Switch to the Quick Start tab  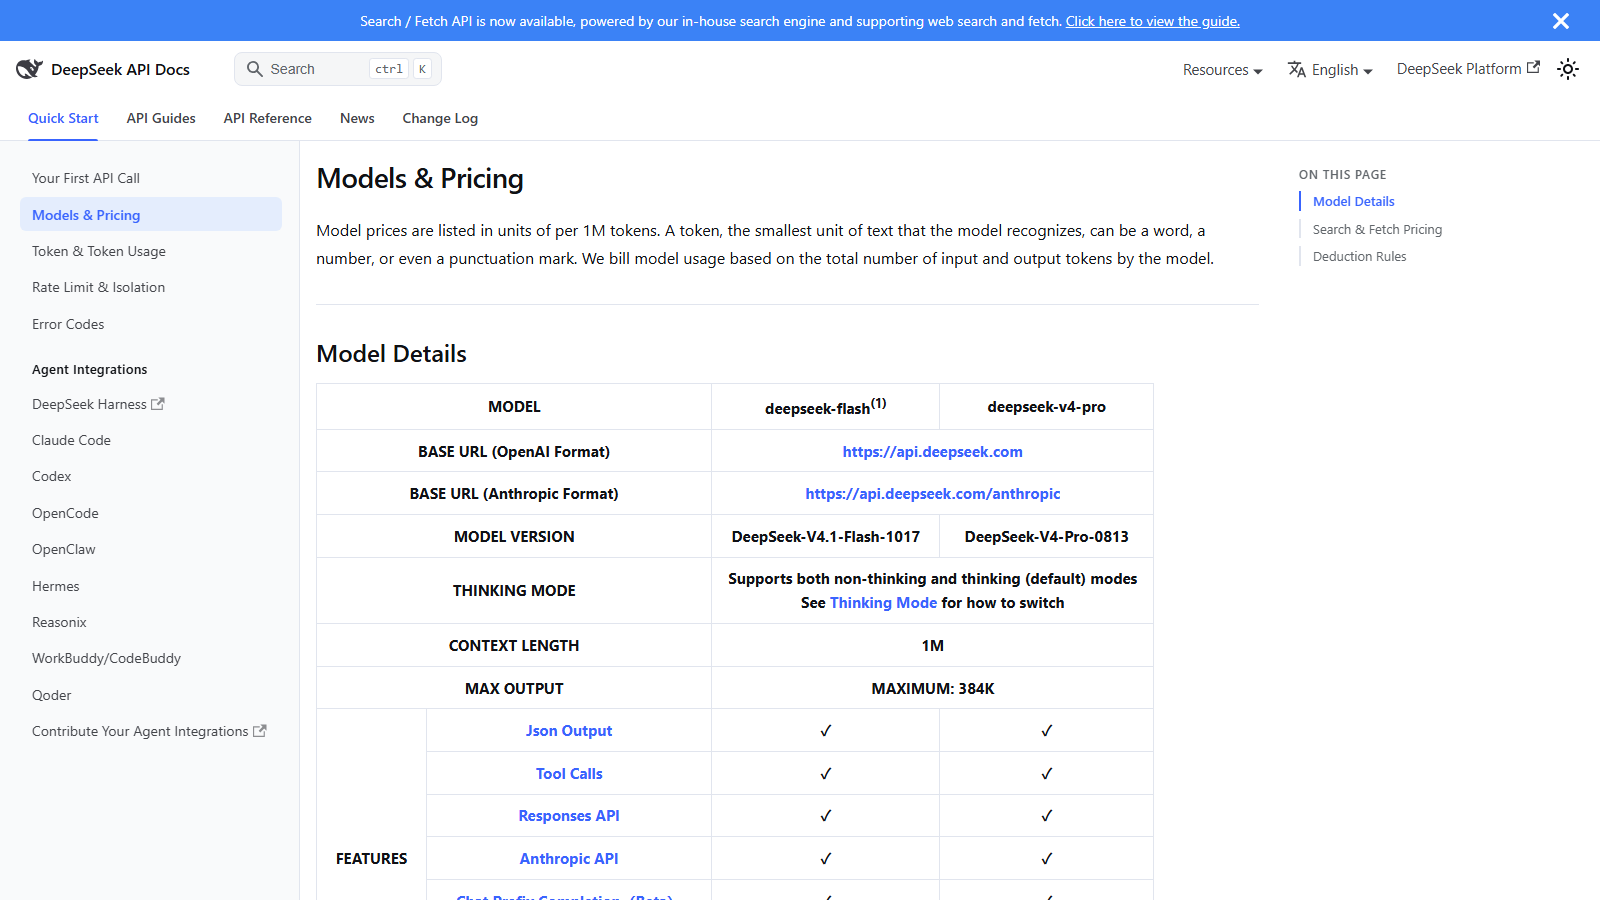click(63, 118)
